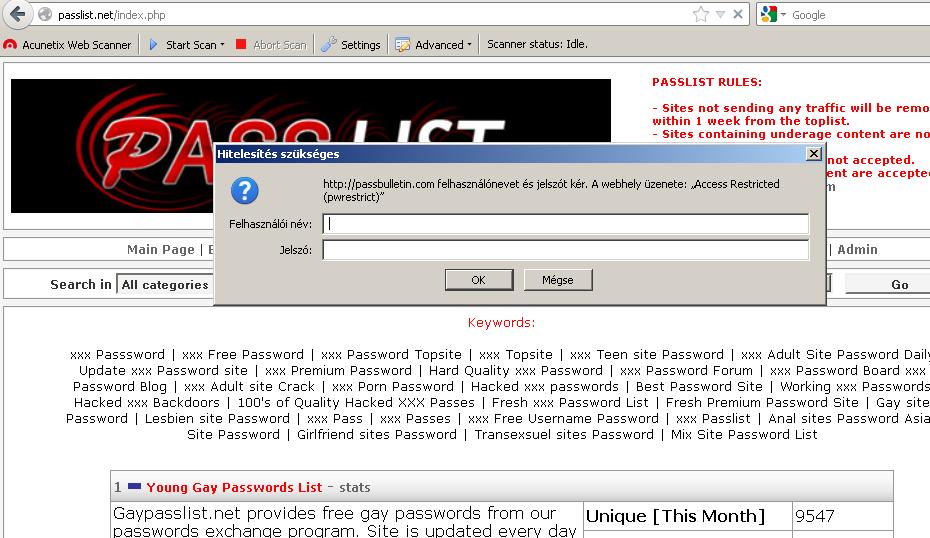930x538 pixels.
Task: Start Scan using the play icon
Action: coord(153,44)
